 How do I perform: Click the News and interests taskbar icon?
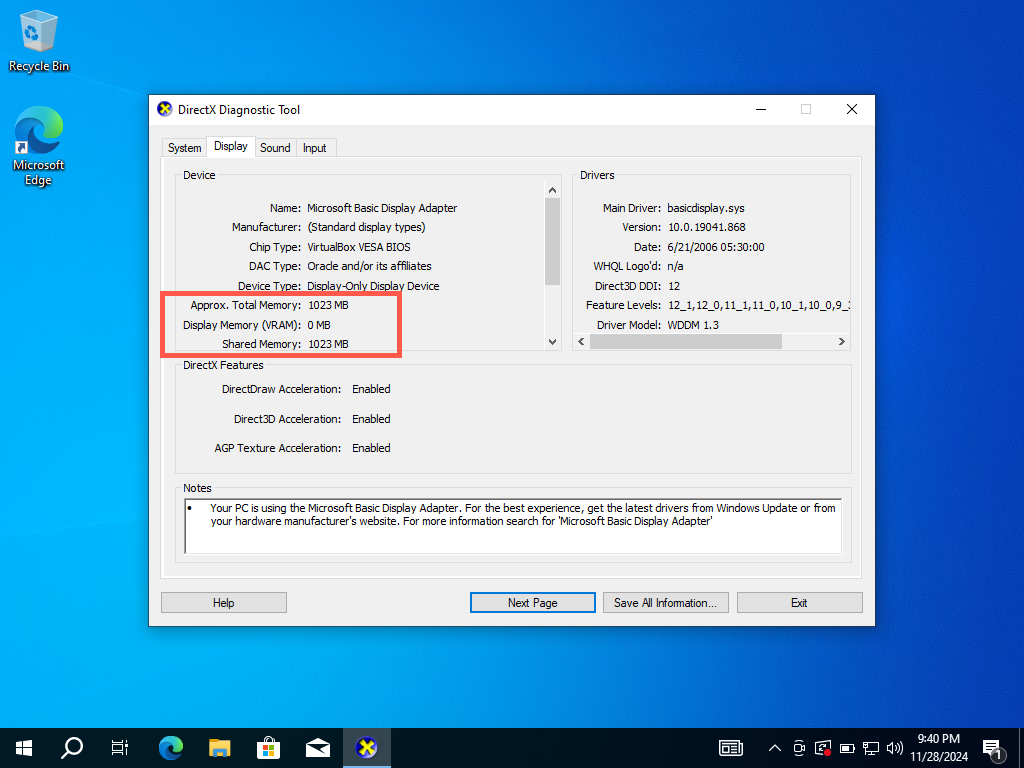(x=731, y=747)
